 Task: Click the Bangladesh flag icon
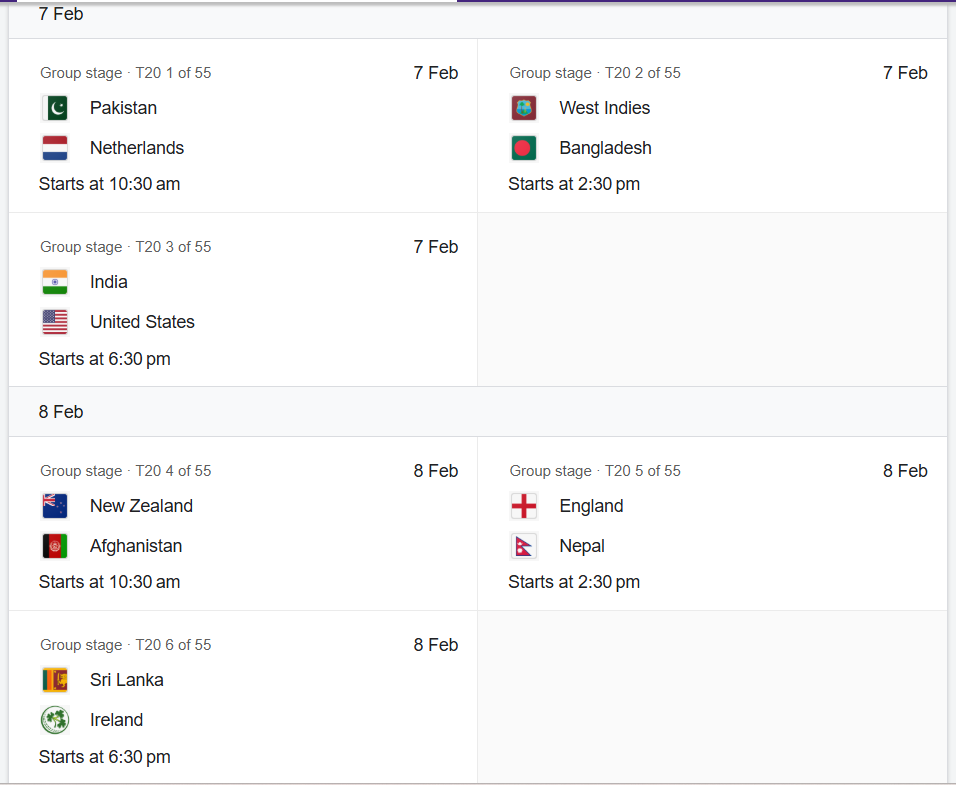pos(524,148)
